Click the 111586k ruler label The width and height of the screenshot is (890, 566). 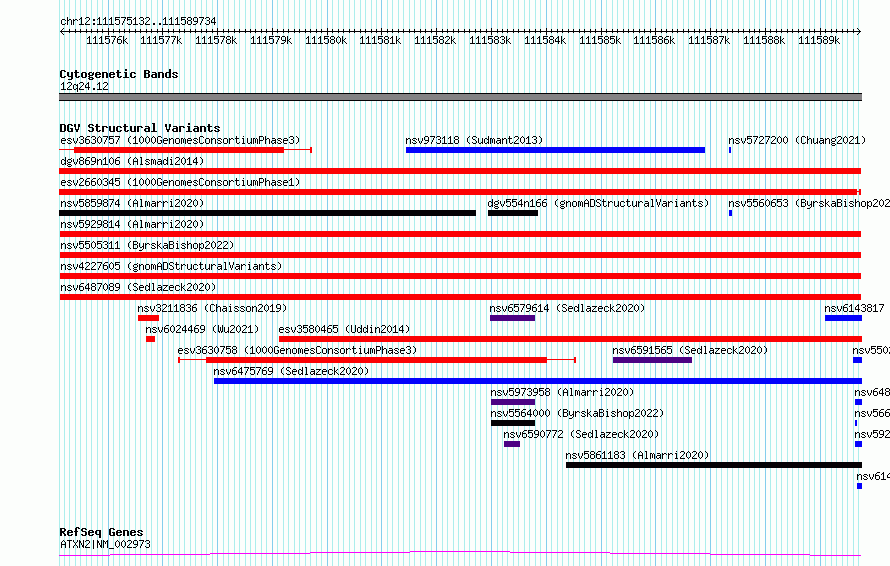pos(654,40)
